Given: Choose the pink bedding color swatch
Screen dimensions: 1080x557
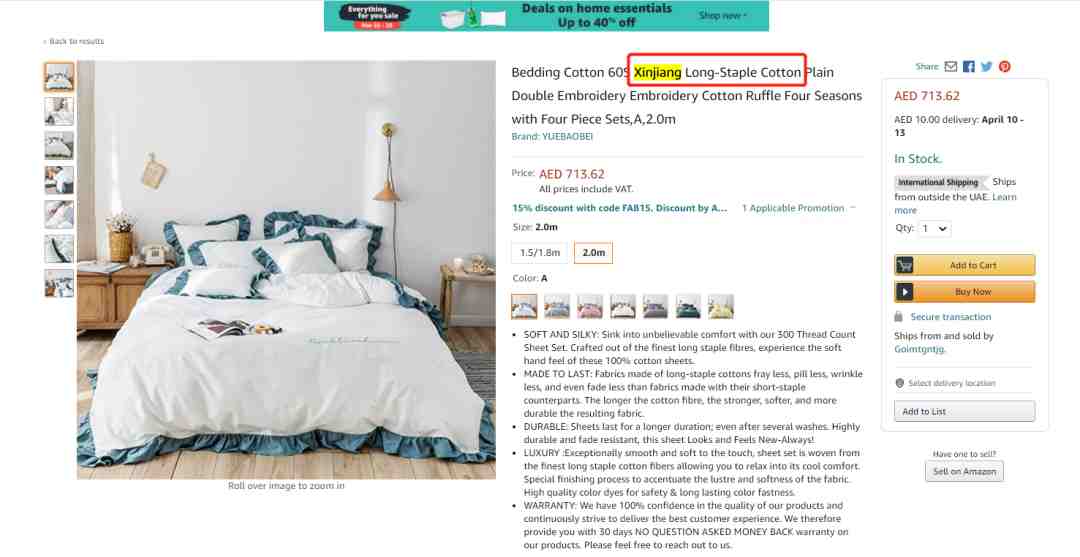Looking at the screenshot, I should [590, 306].
